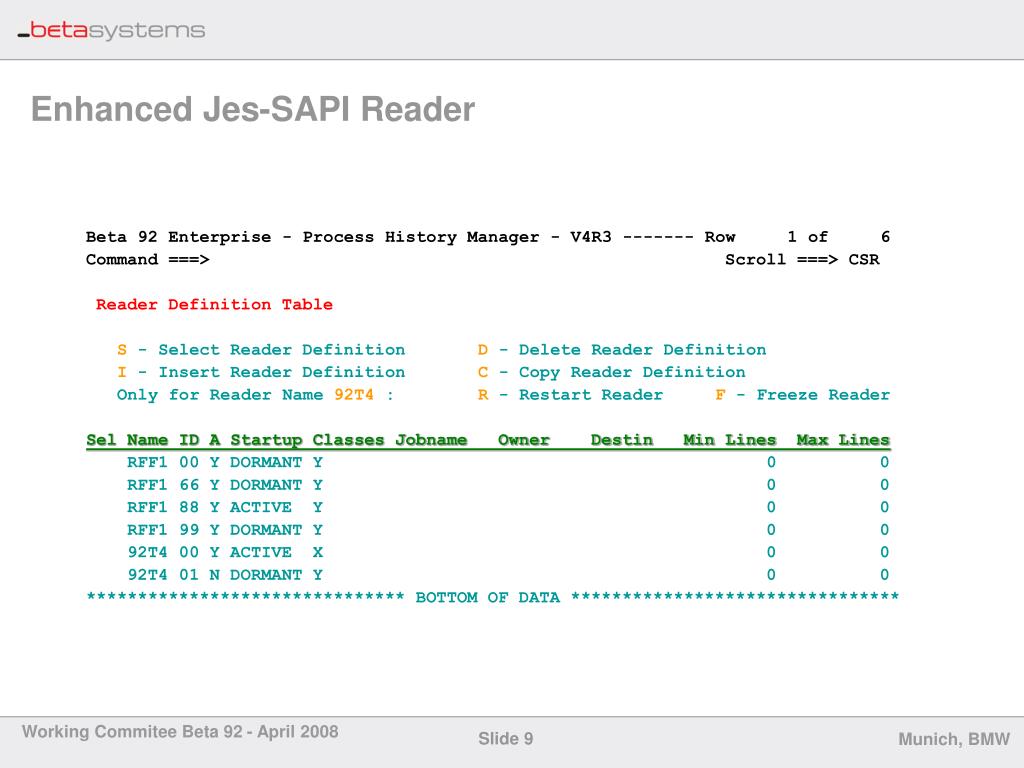Click the 'Enhanced Jes-SAPI Reader' slide title
The height and width of the screenshot is (768, 1024).
pyautogui.click(x=253, y=109)
